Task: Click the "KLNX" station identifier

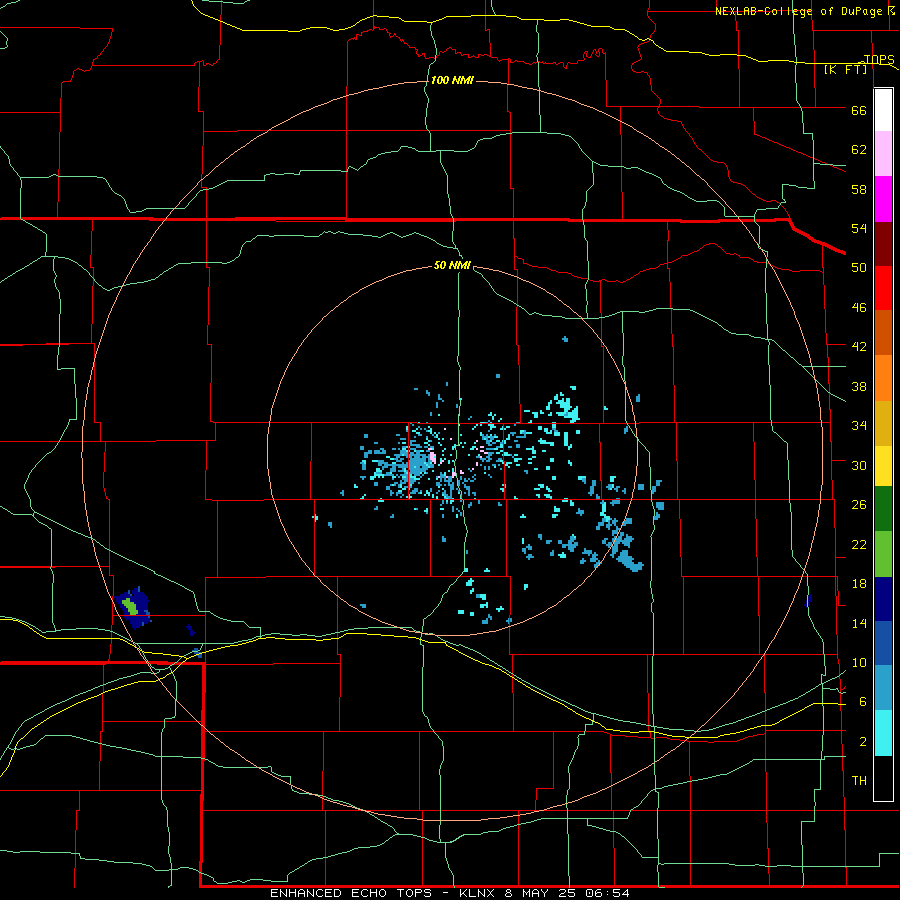Action: (x=479, y=893)
